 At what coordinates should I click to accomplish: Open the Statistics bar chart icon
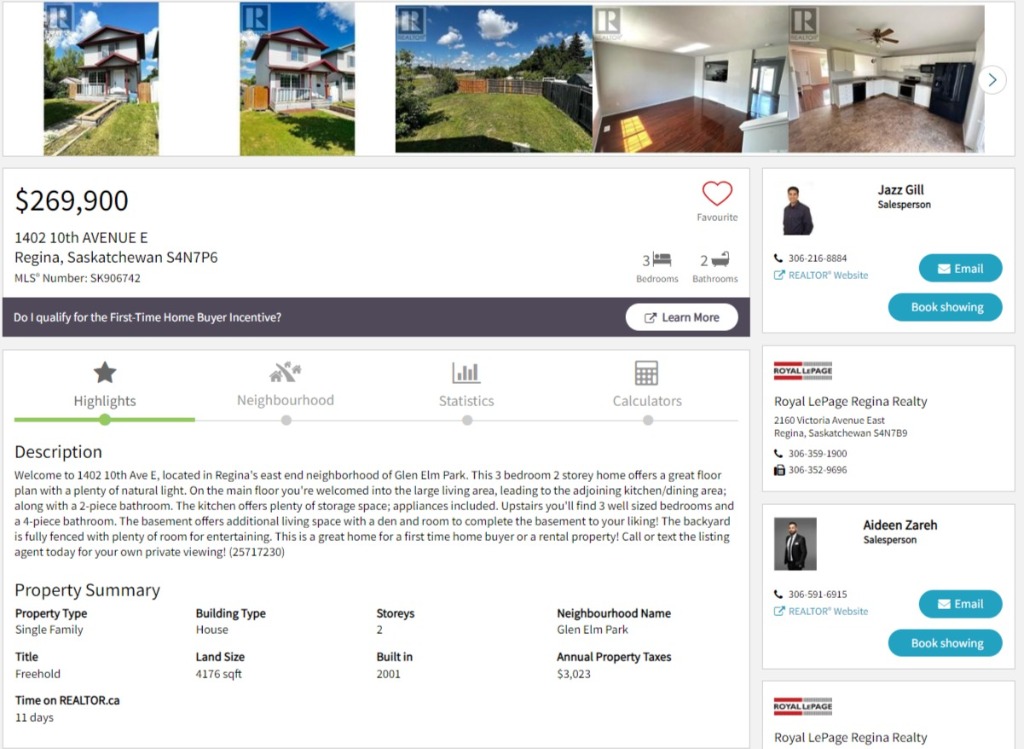(466, 373)
